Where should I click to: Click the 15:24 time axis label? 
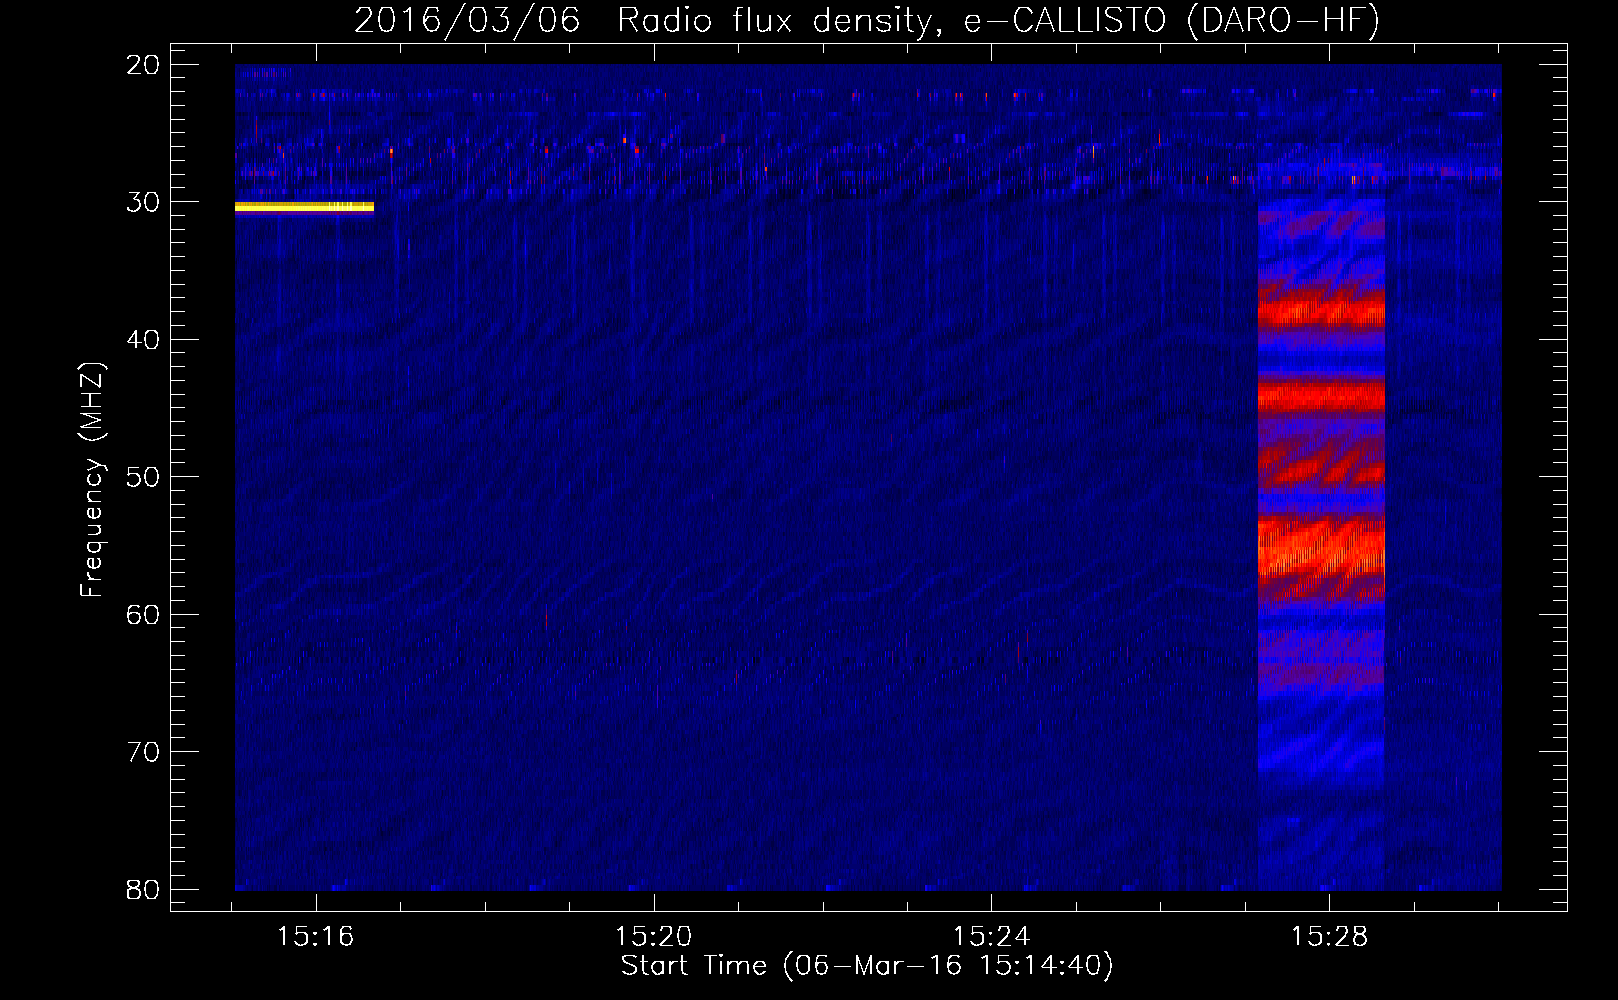pos(991,937)
